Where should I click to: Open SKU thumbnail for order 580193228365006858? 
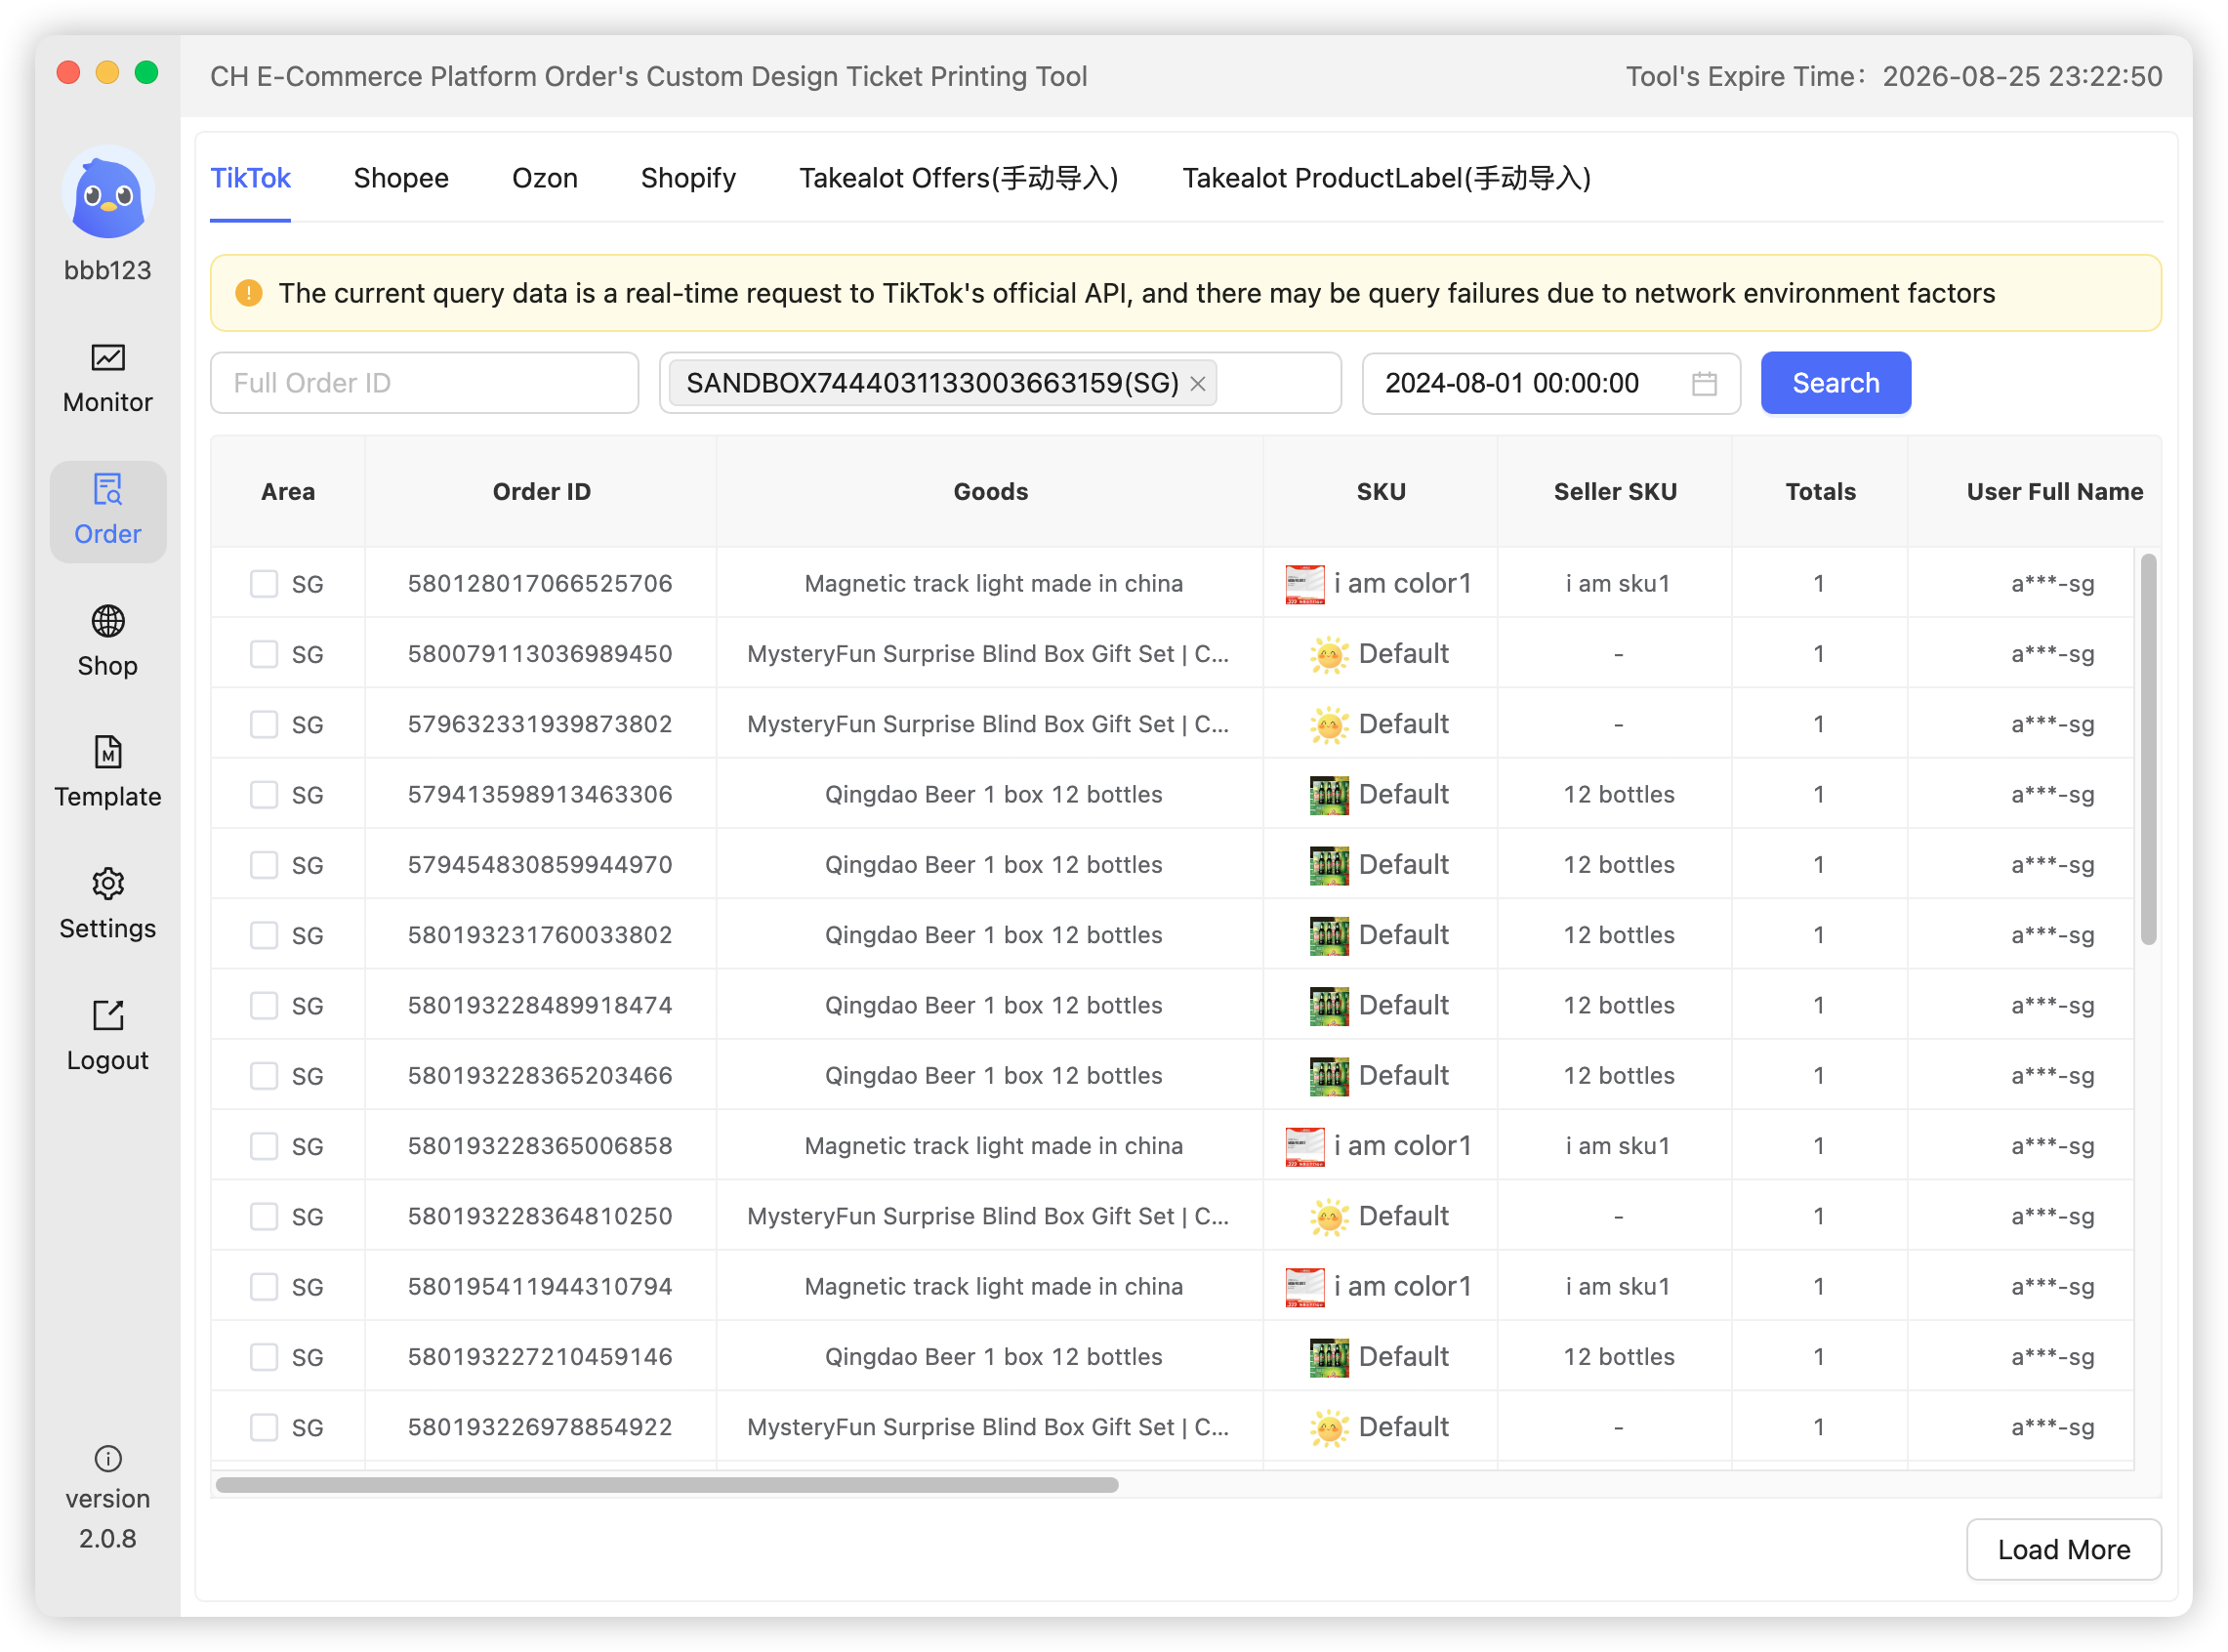click(1306, 1147)
